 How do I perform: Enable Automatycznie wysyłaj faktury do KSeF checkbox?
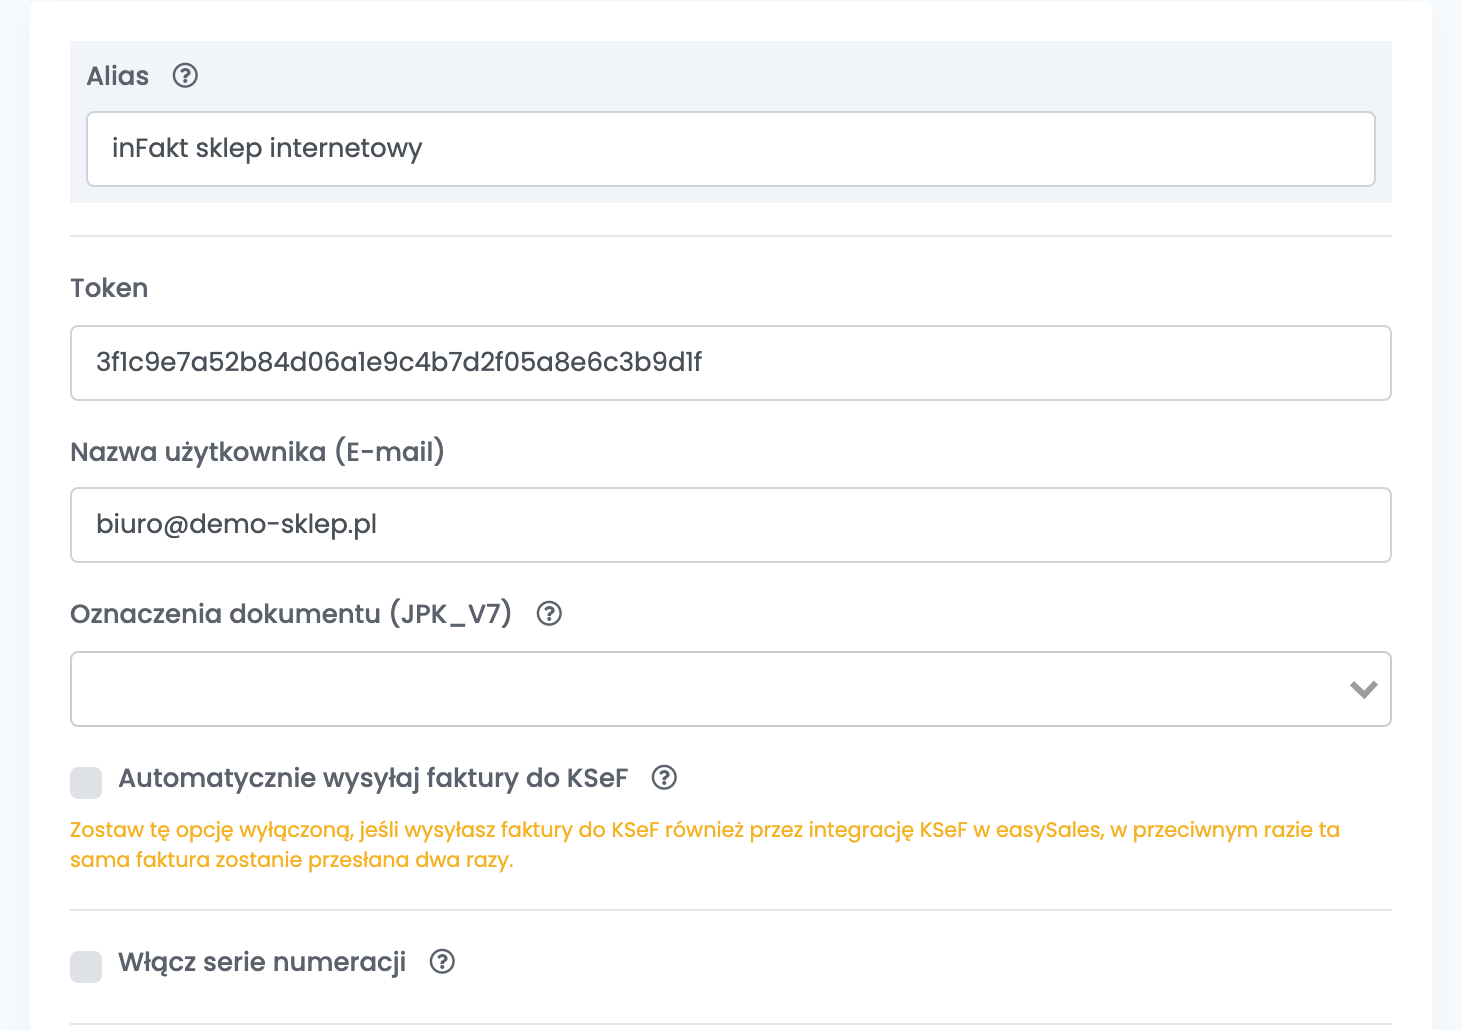pos(86,783)
